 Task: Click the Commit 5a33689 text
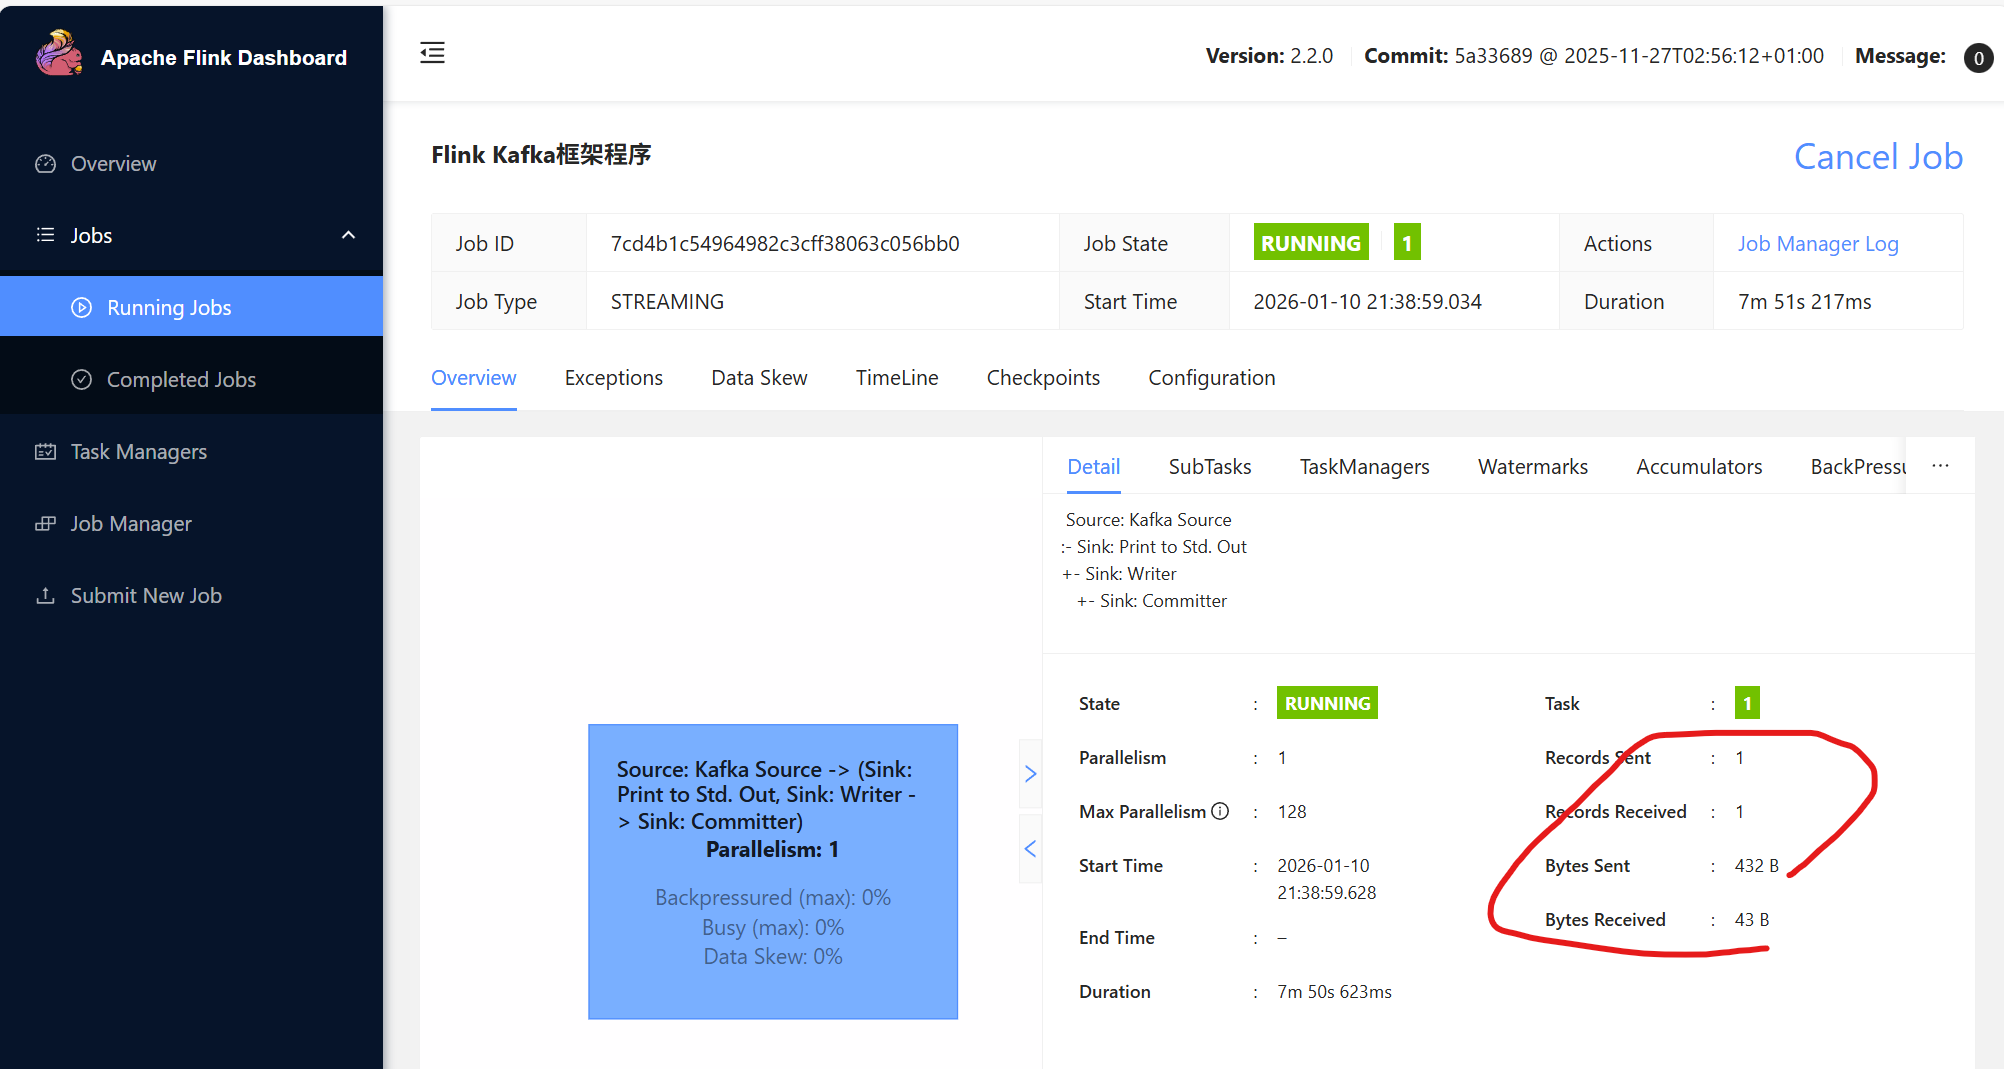pyautogui.click(x=1594, y=56)
